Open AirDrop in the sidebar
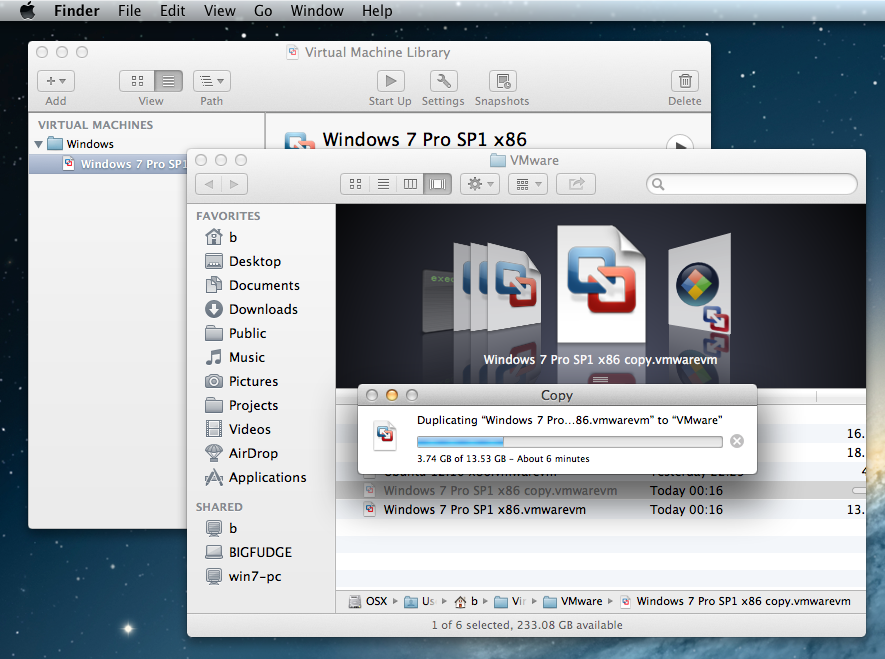This screenshot has width=885, height=659. 253,453
